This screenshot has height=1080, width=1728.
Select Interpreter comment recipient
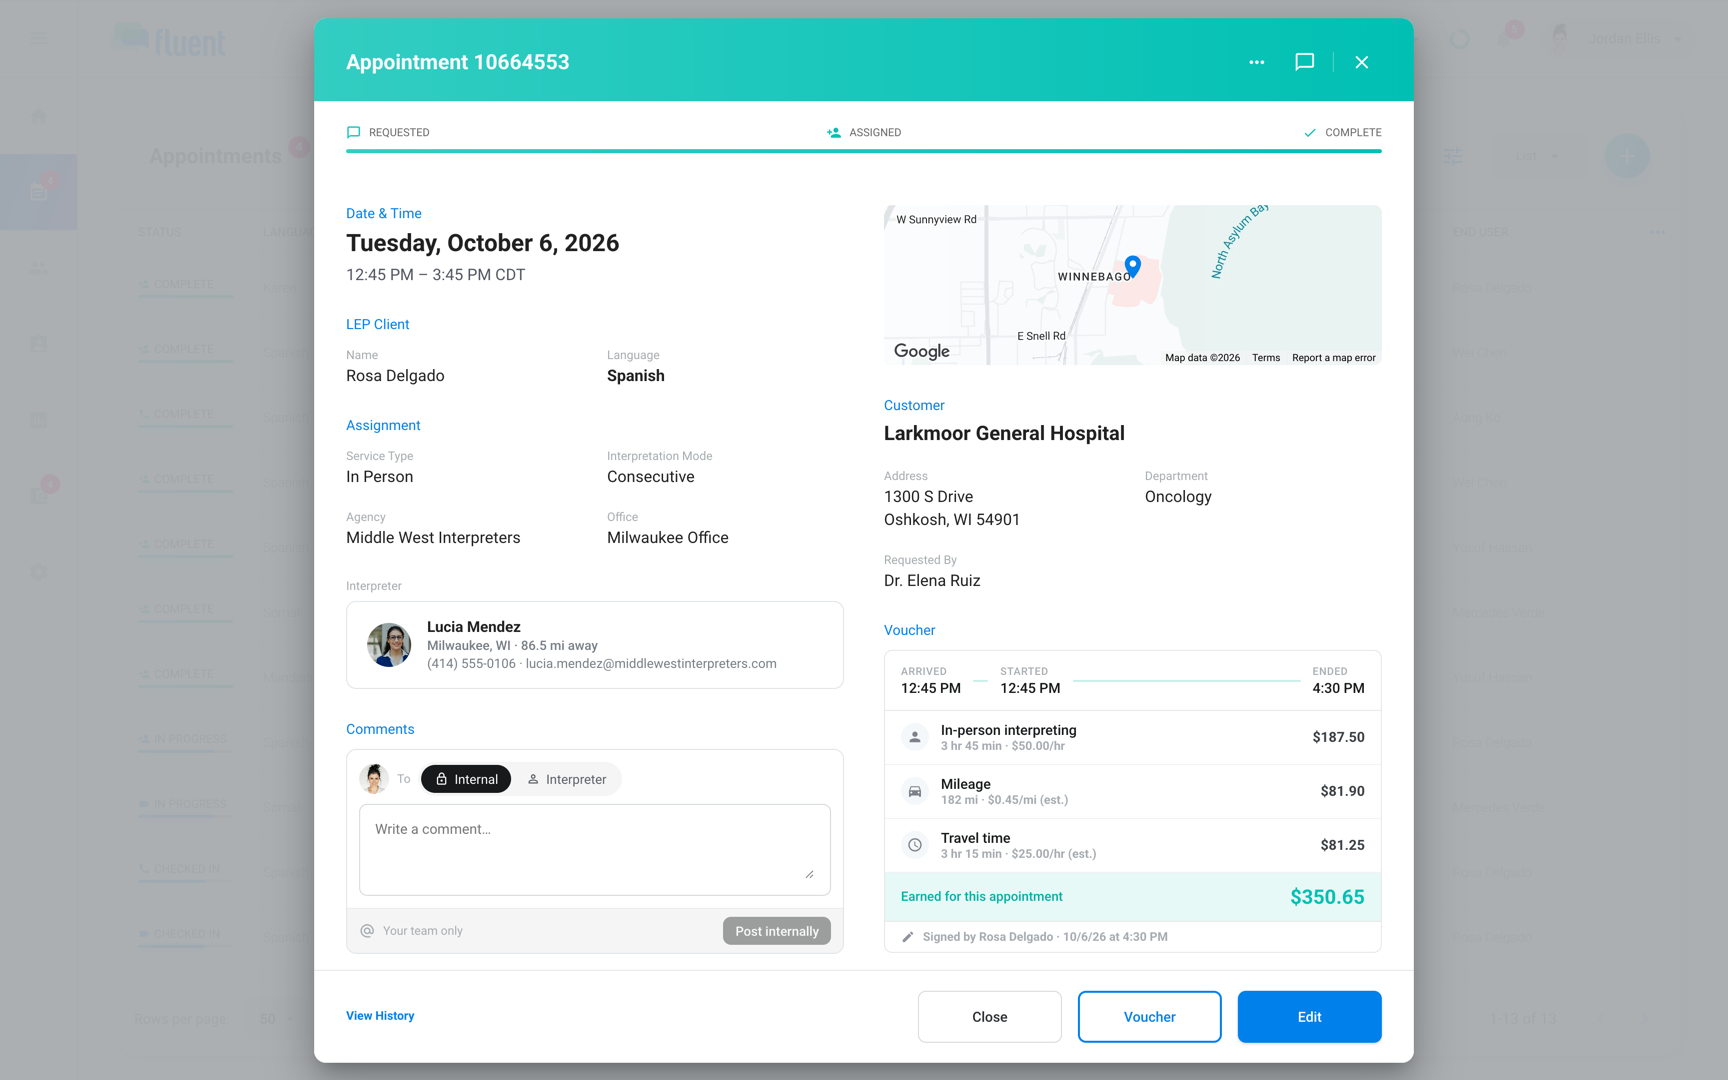click(566, 779)
